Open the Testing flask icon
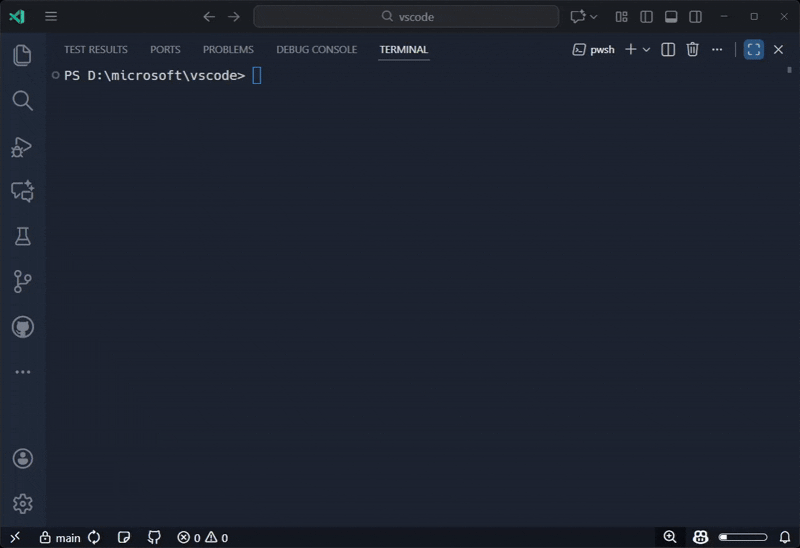 (x=22, y=236)
